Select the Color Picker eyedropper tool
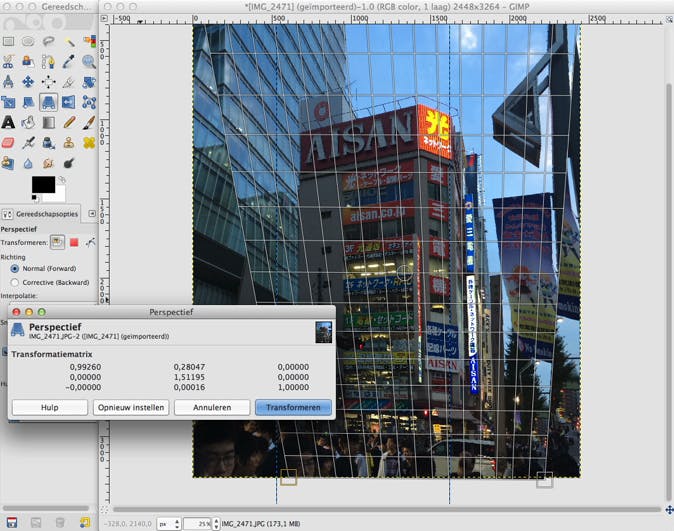 click(x=69, y=61)
